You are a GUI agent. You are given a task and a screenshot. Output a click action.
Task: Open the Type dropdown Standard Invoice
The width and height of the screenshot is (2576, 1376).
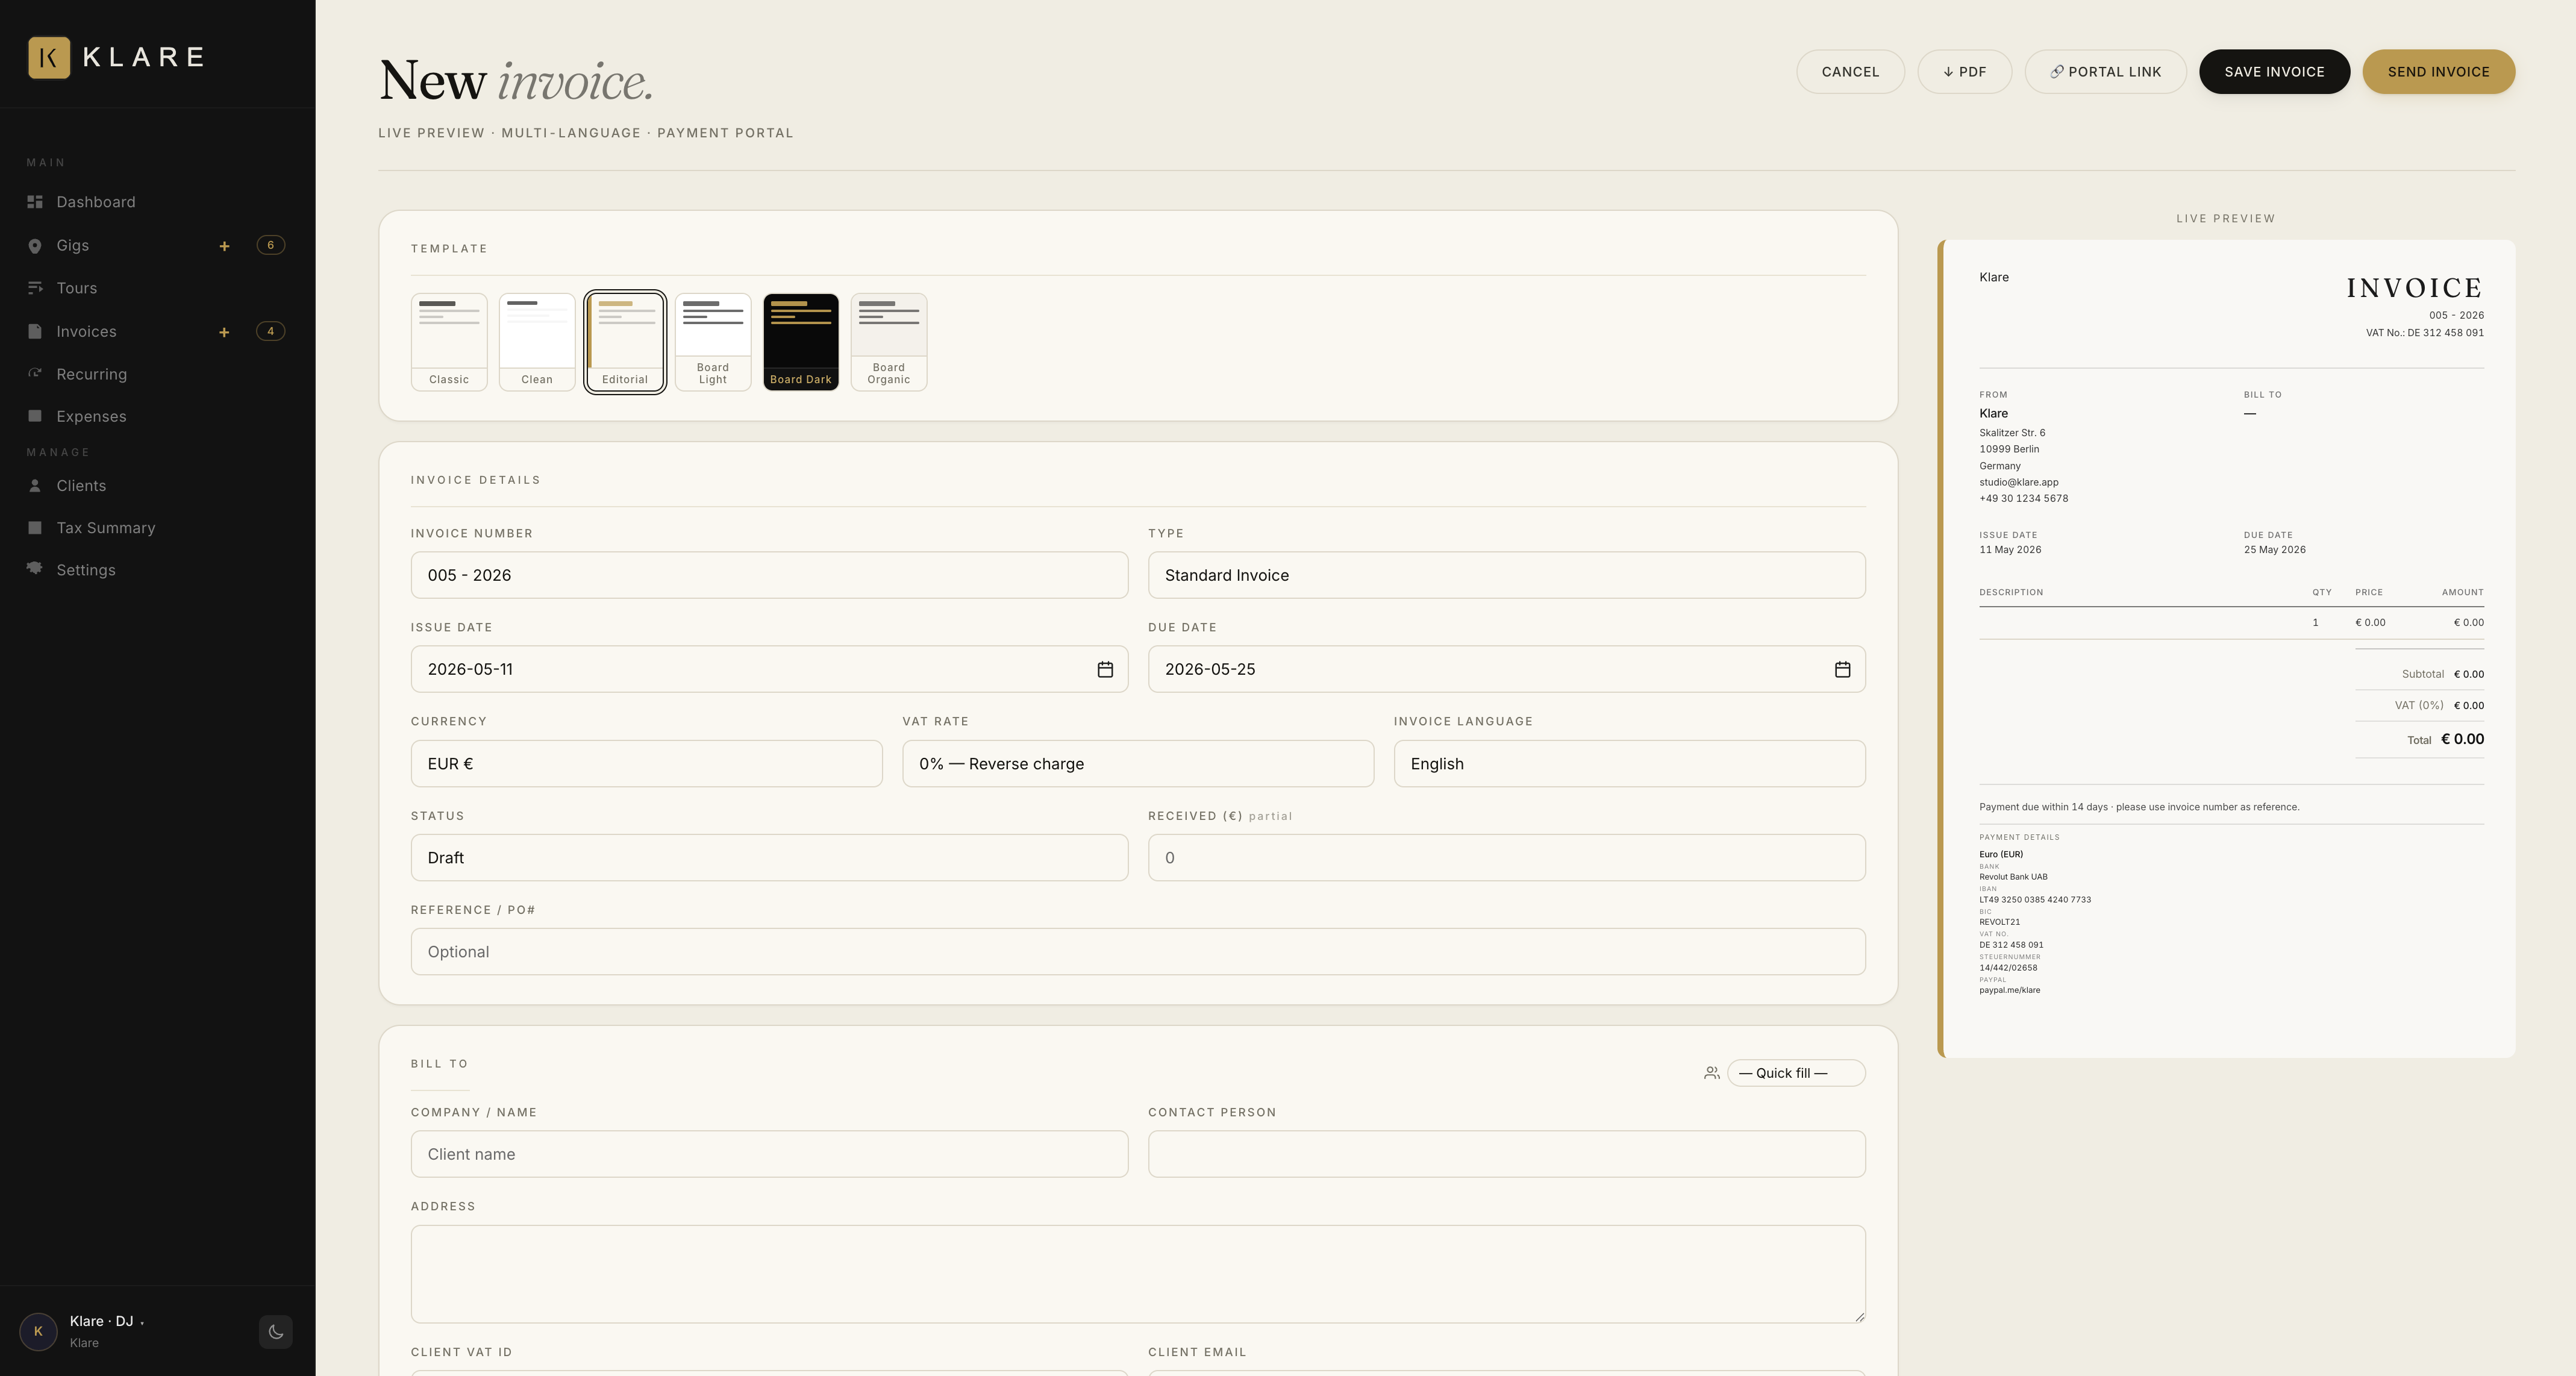(1506, 575)
